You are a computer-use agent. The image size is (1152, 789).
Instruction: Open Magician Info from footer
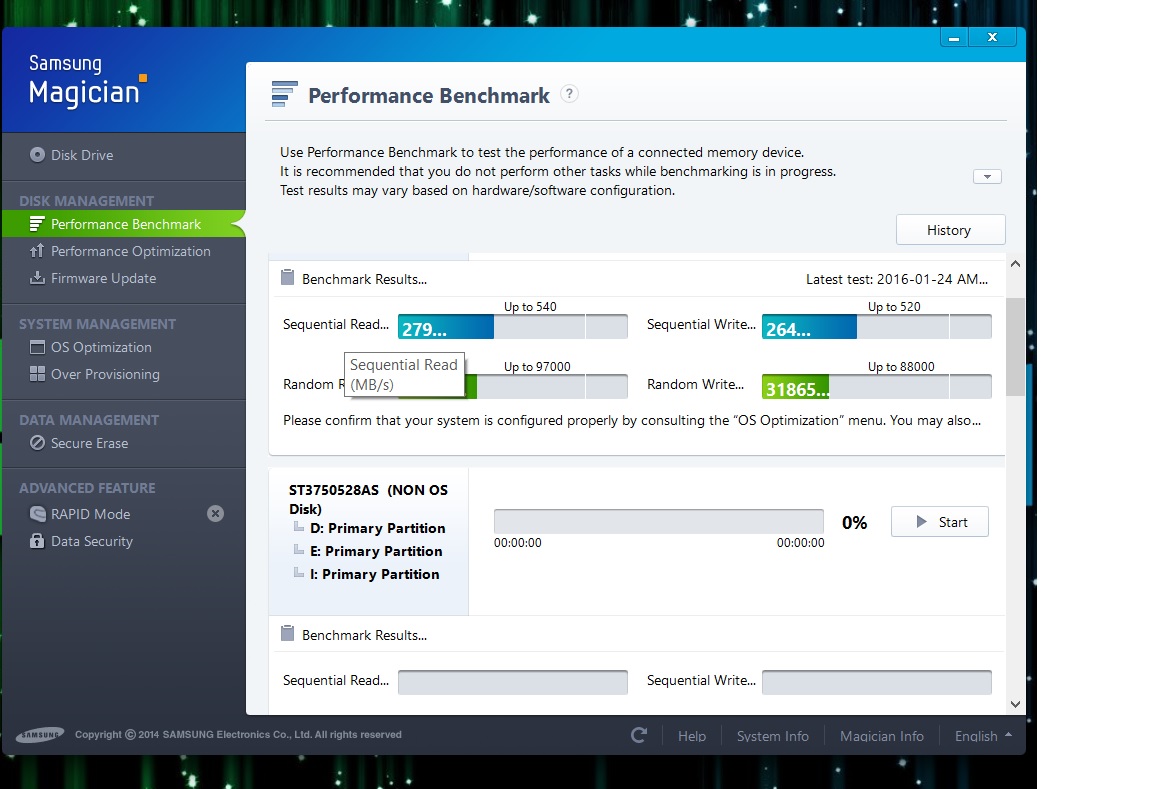[882, 735]
